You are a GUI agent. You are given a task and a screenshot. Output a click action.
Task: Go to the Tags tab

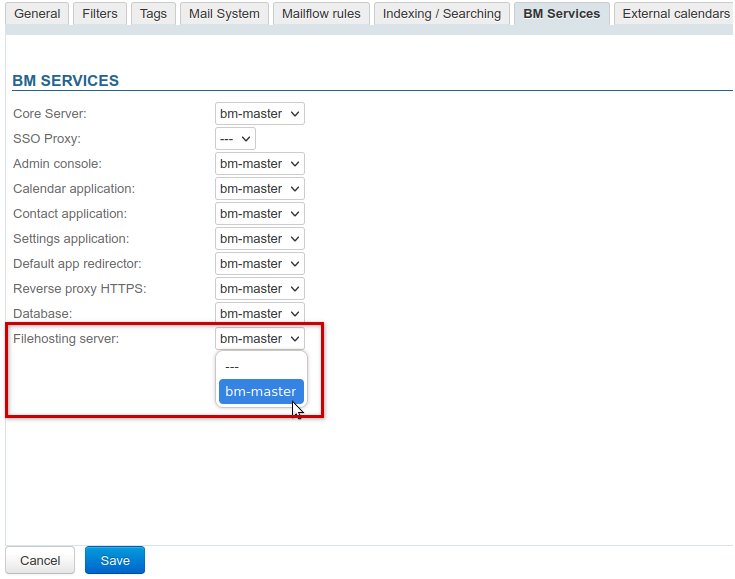tap(153, 14)
